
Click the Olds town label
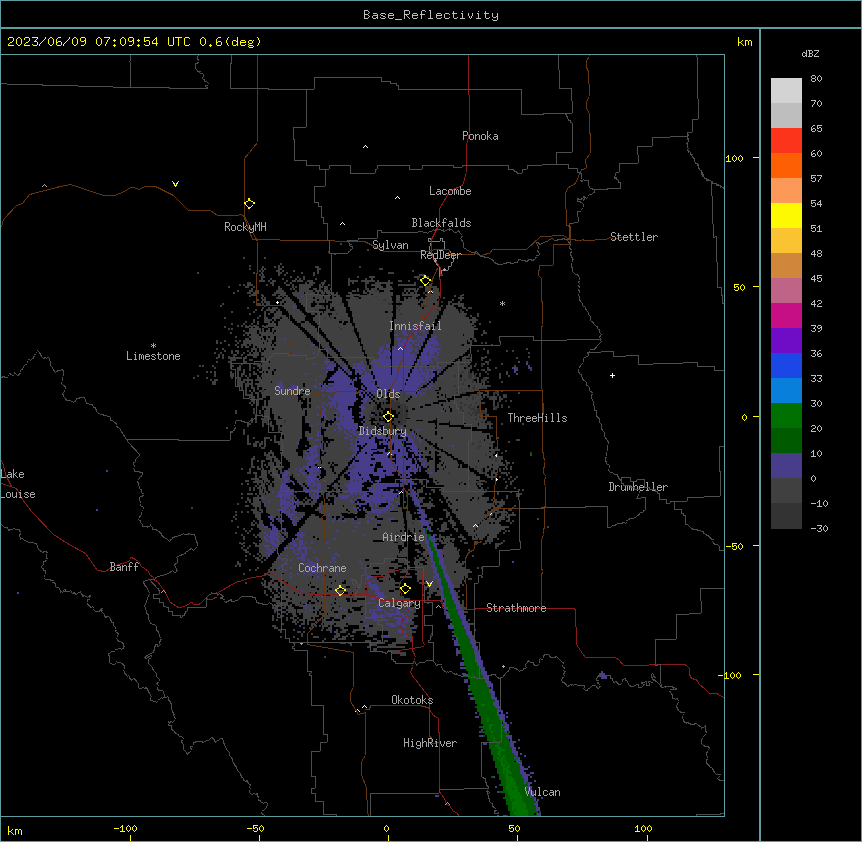coord(388,394)
